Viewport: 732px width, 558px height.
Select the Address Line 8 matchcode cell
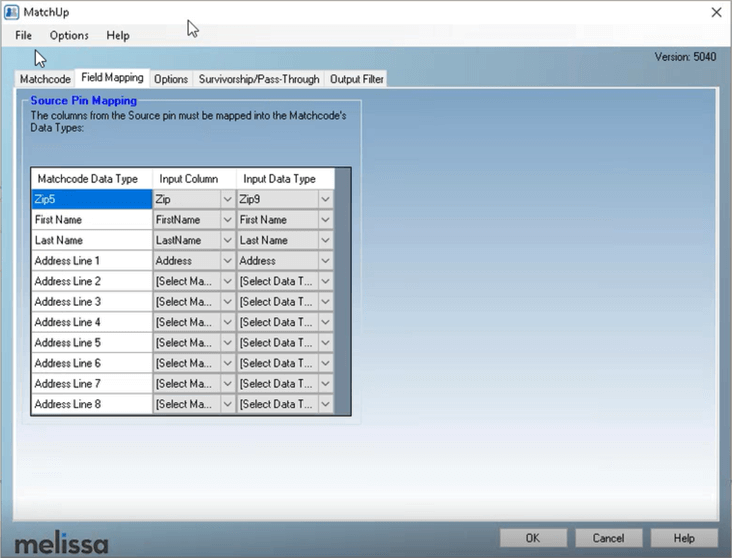click(92, 404)
